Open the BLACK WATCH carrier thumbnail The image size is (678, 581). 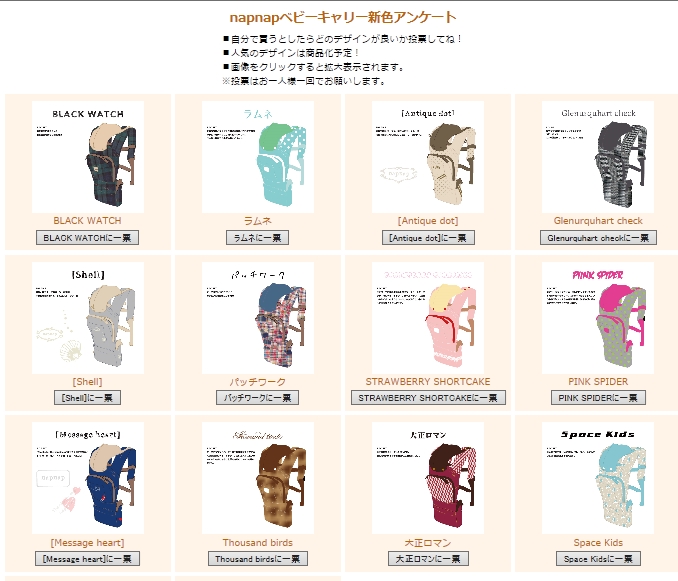[x=88, y=157]
